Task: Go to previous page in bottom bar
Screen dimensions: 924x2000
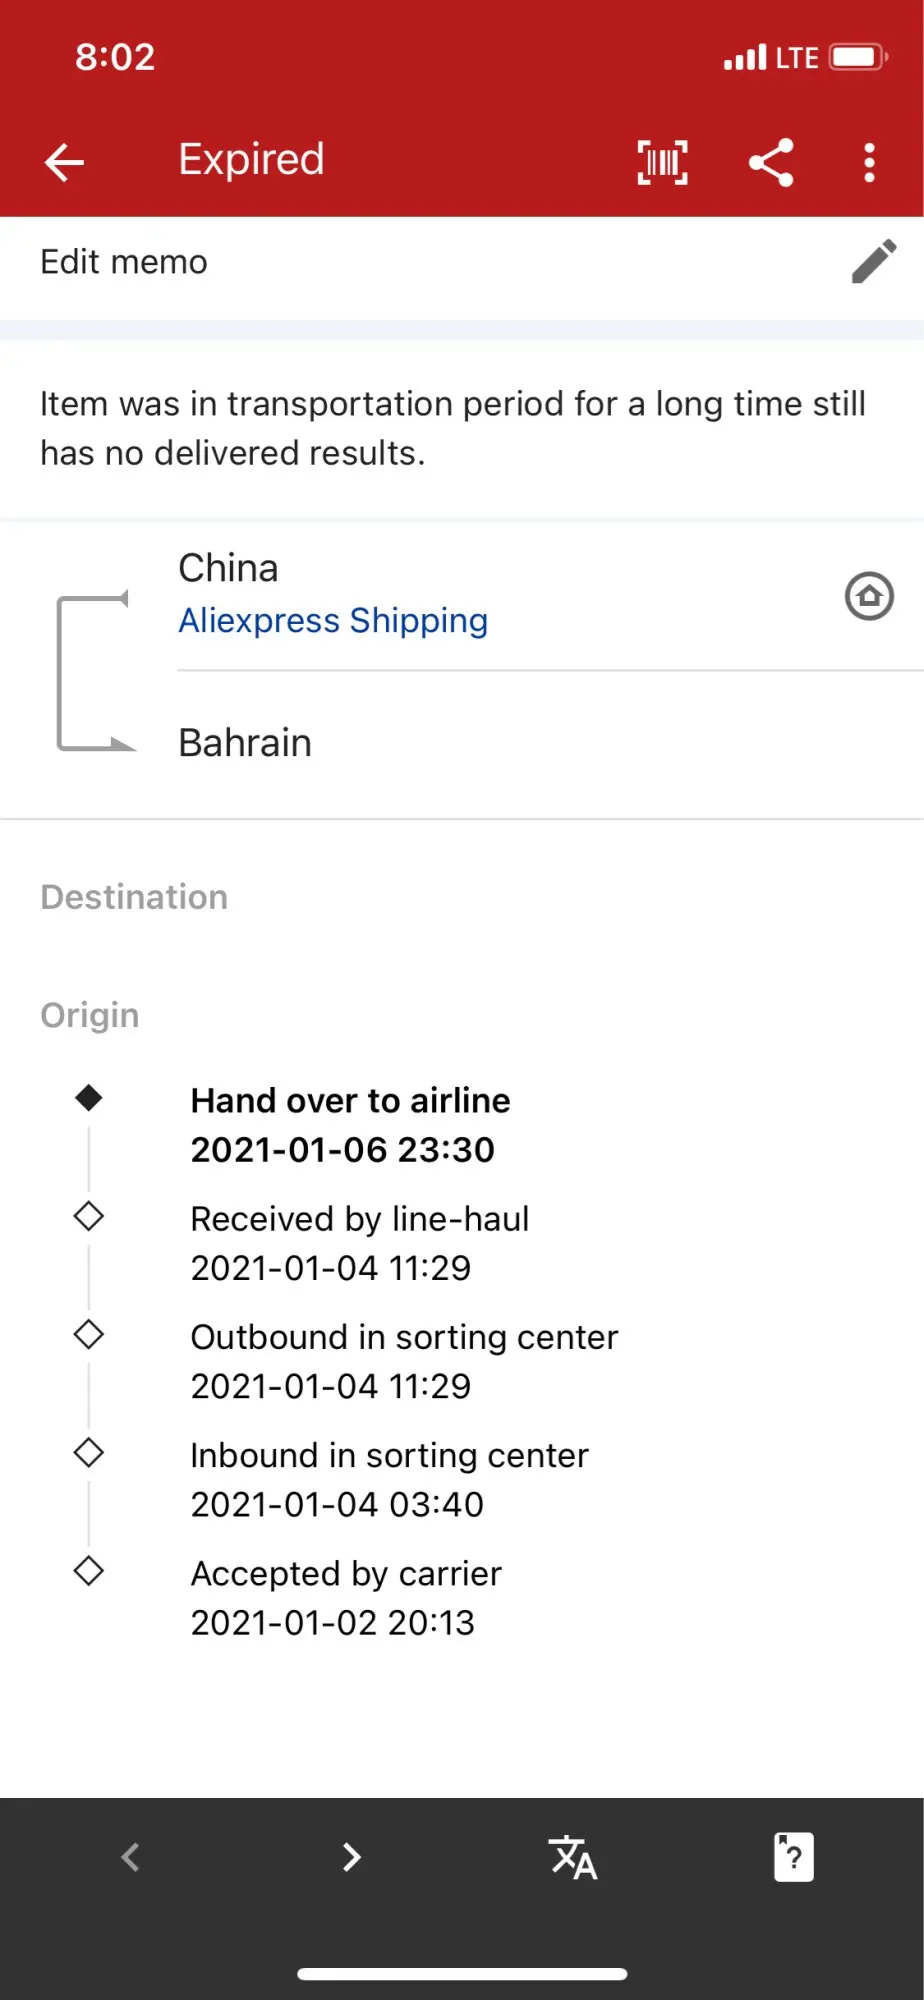Action: [130, 1857]
